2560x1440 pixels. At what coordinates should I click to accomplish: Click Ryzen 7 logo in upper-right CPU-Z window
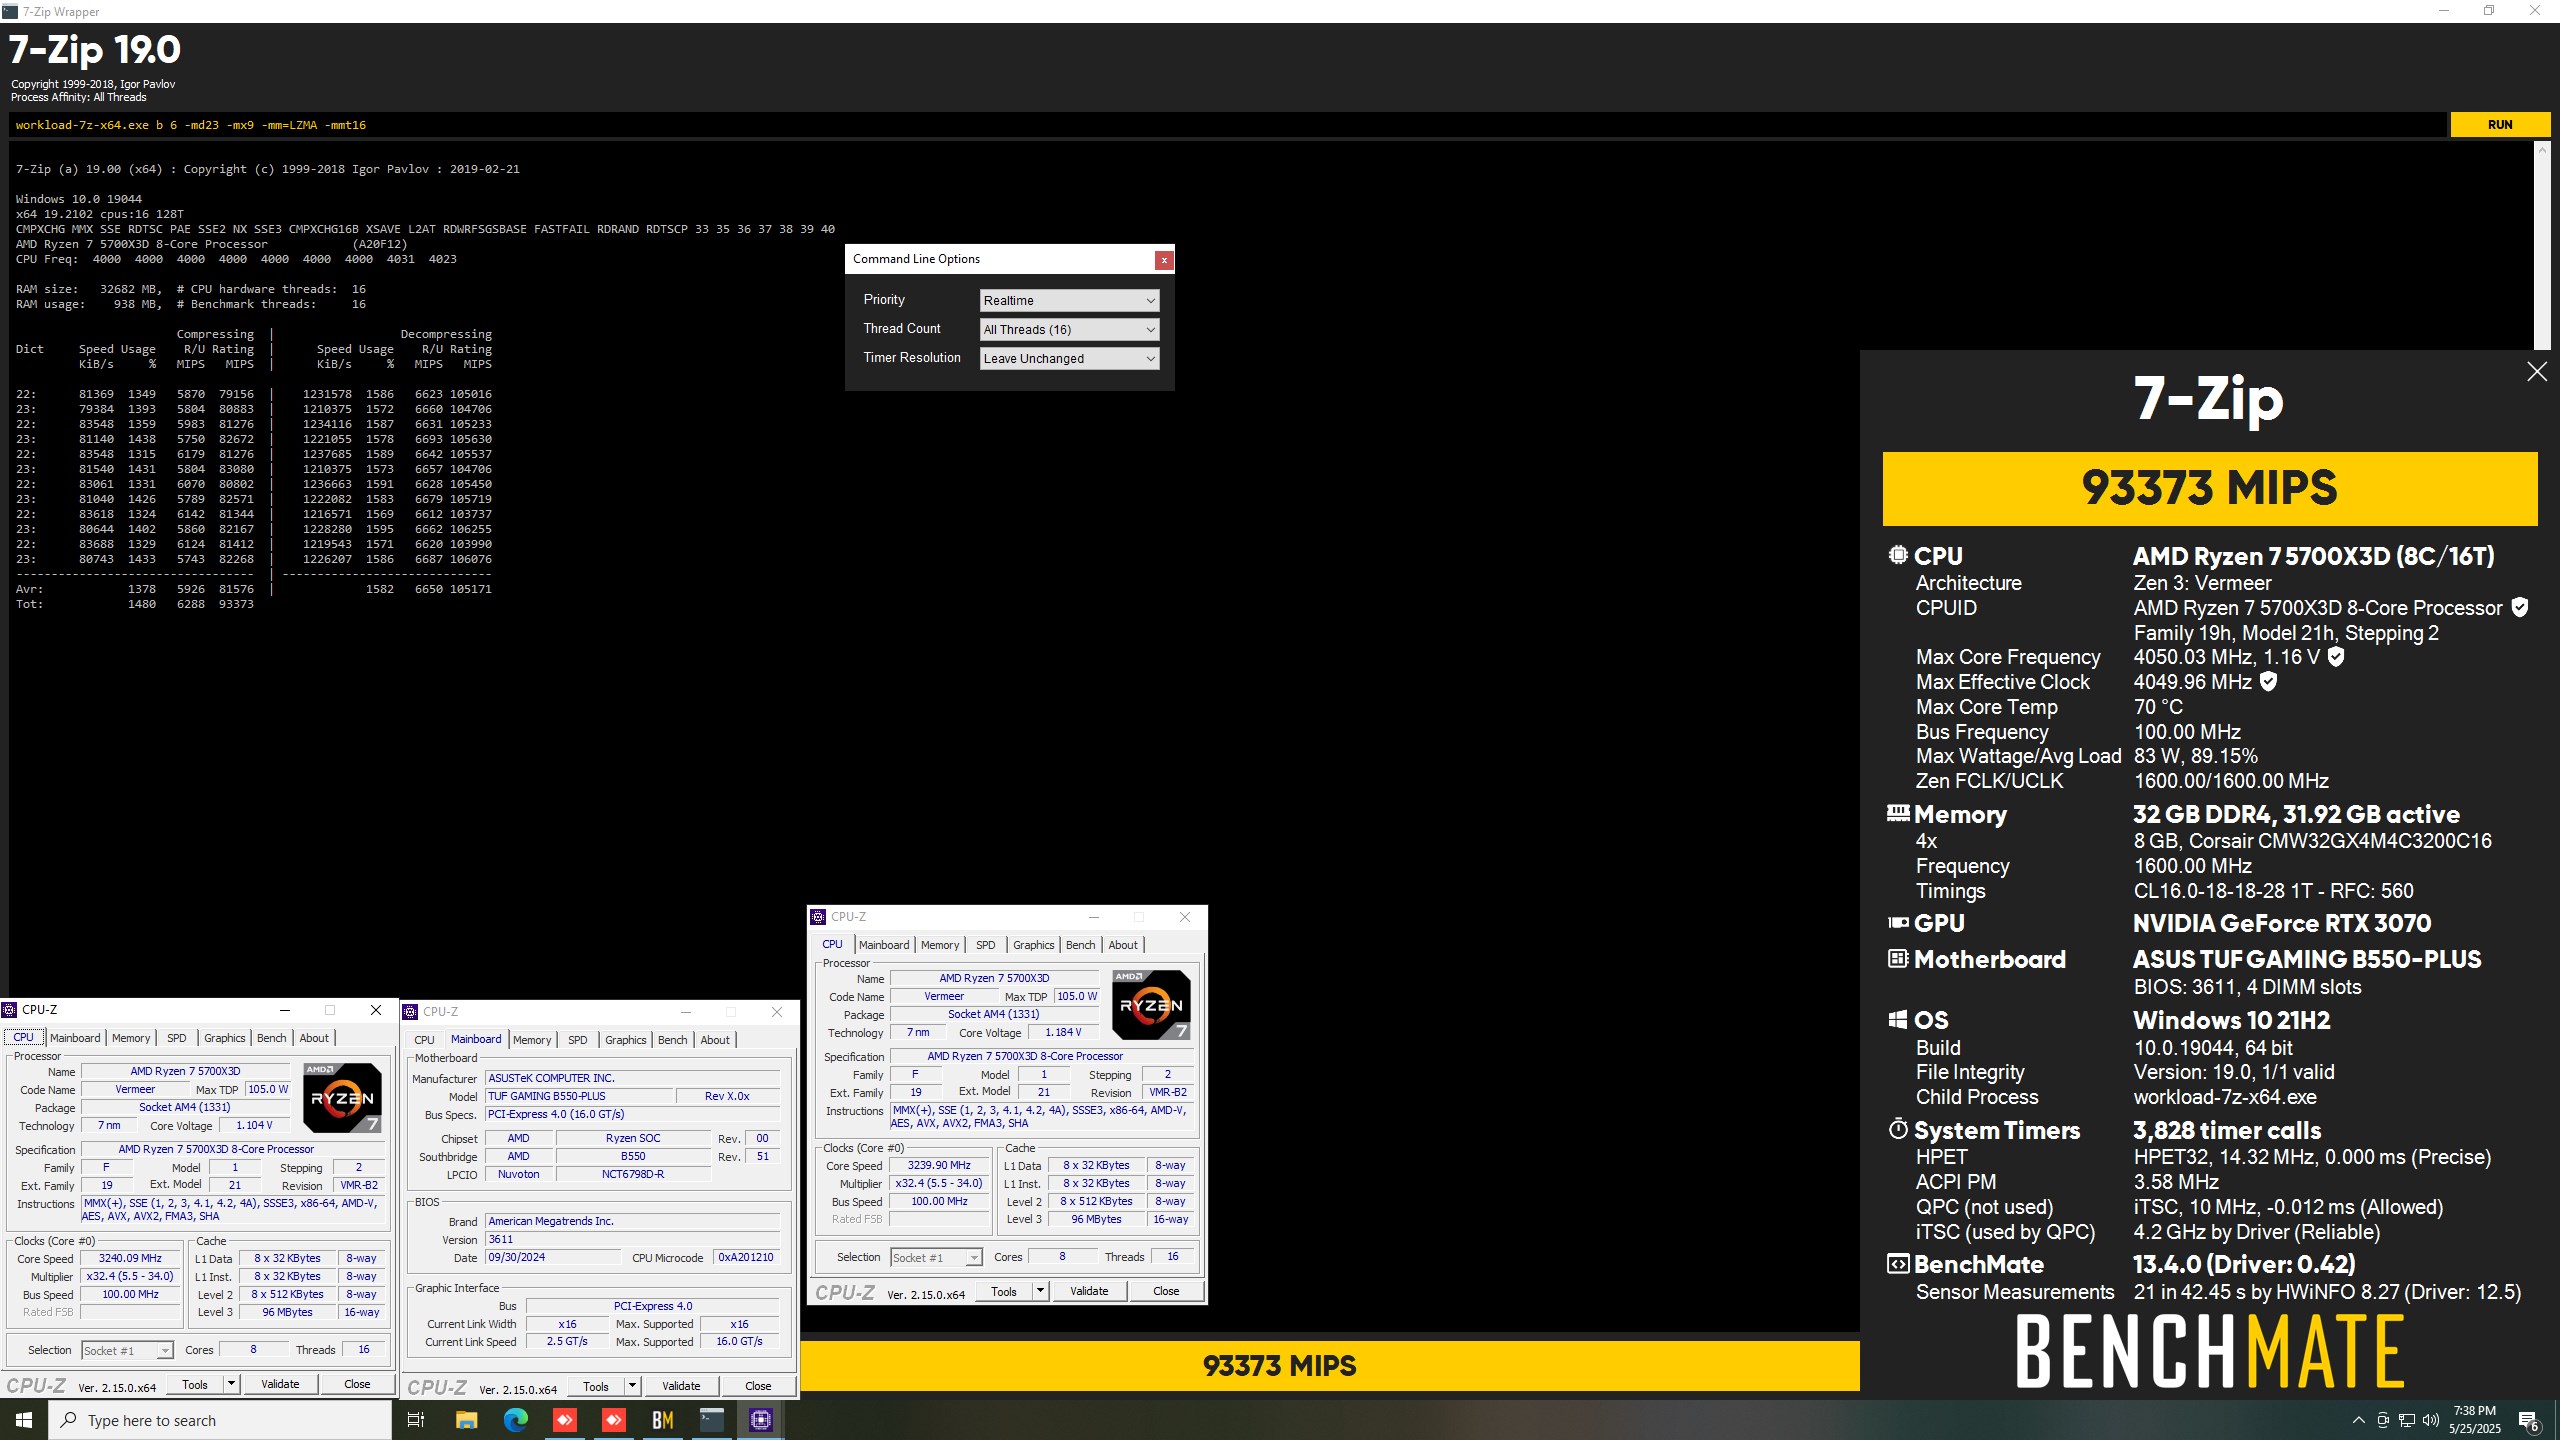coord(1151,1004)
